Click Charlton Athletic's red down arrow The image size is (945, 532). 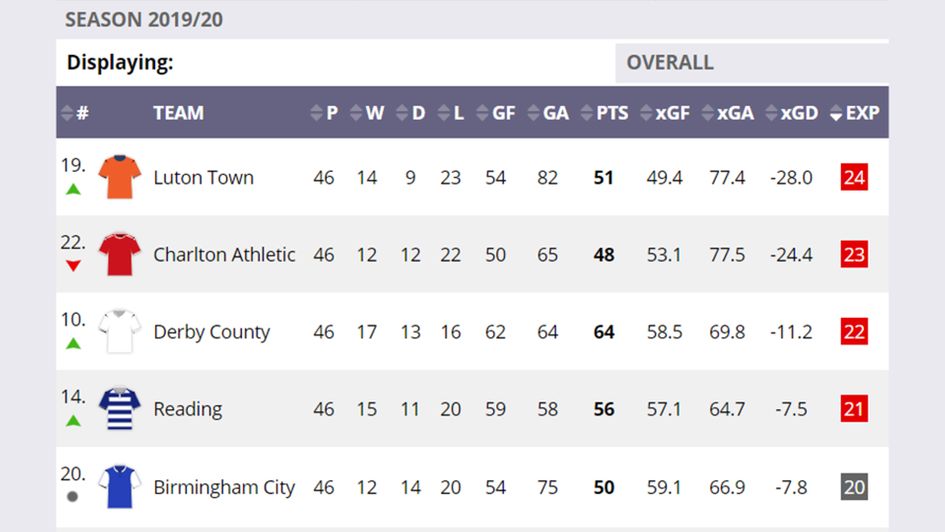[73, 266]
